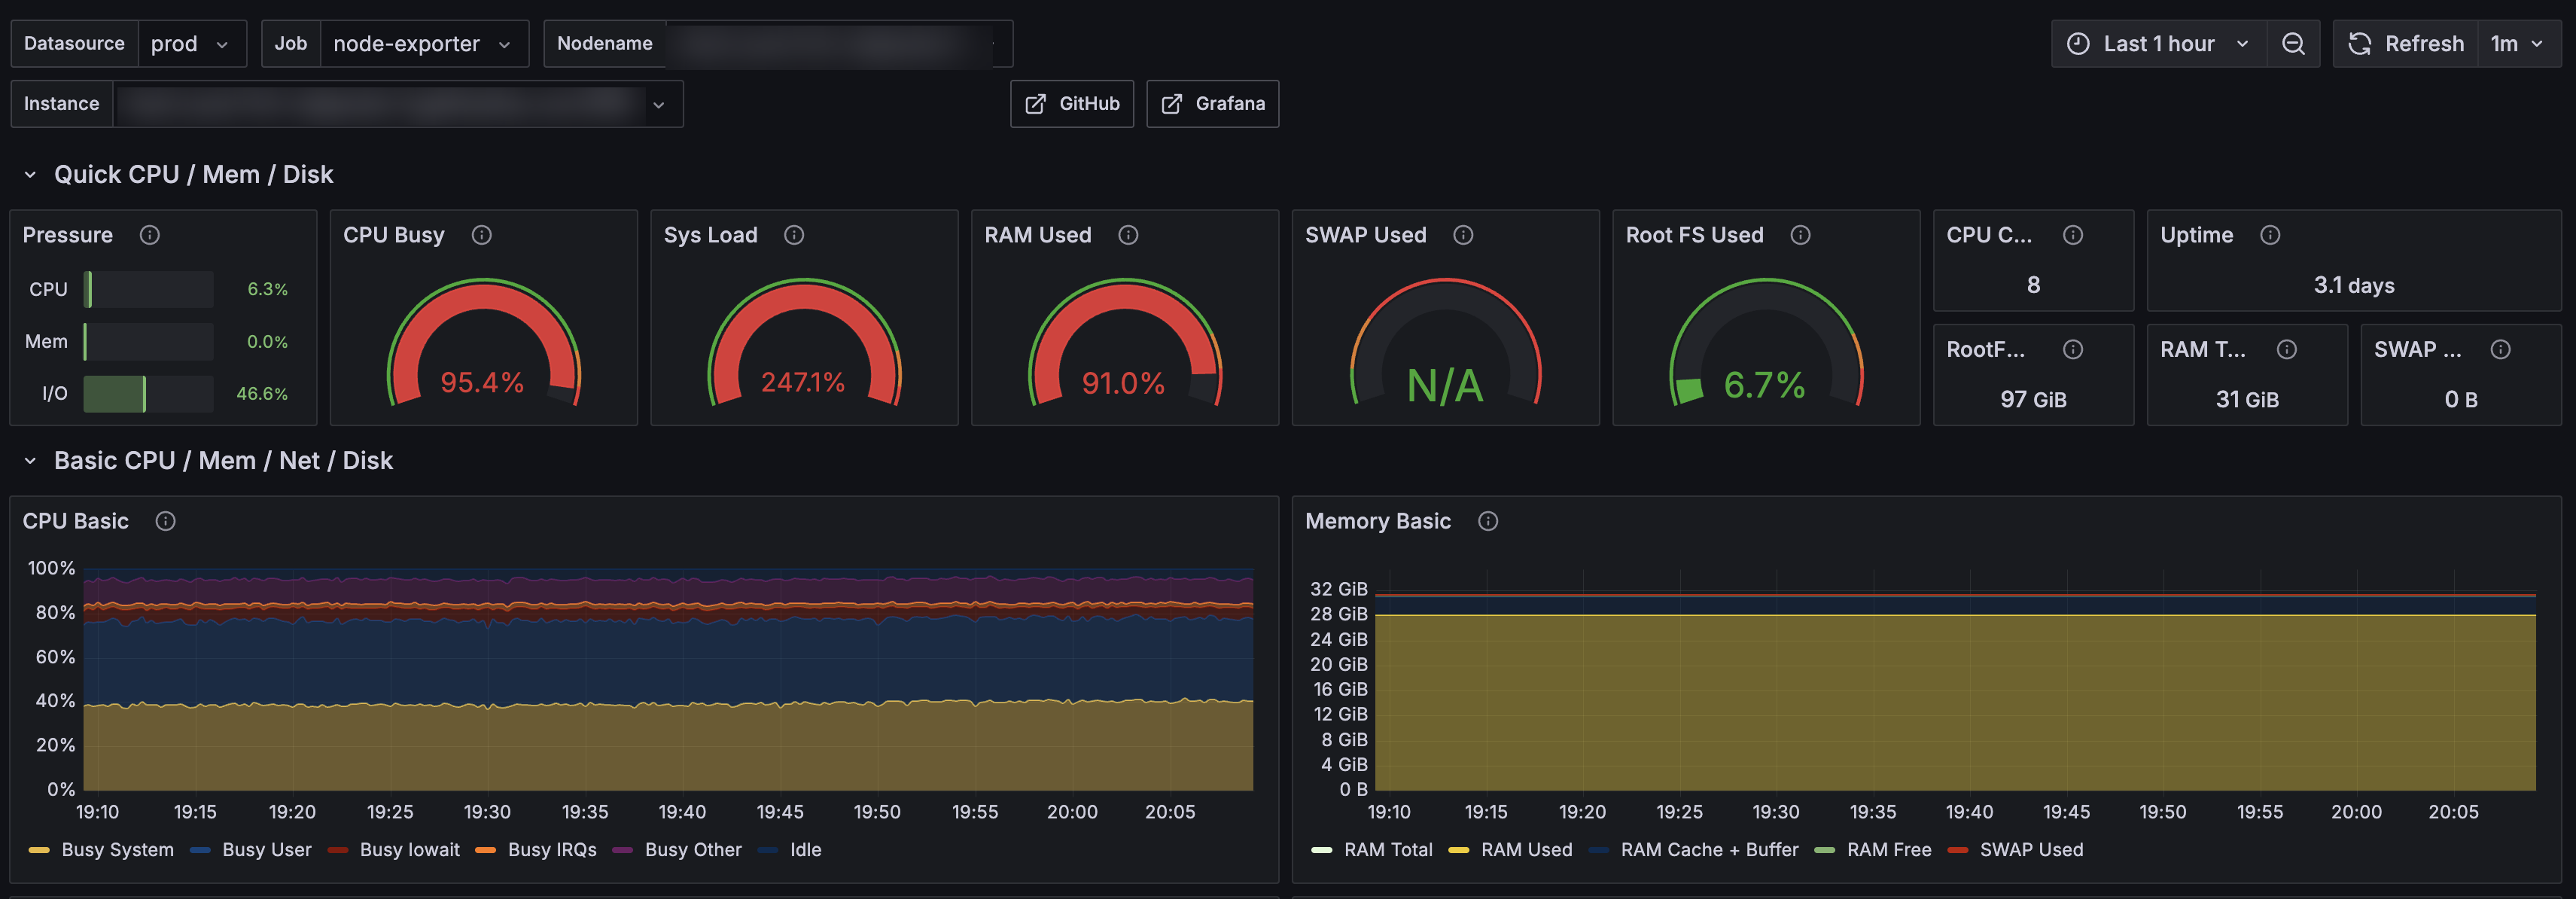This screenshot has height=899, width=2576.
Task: Click info icon beside RAM Used
Action: (1128, 235)
